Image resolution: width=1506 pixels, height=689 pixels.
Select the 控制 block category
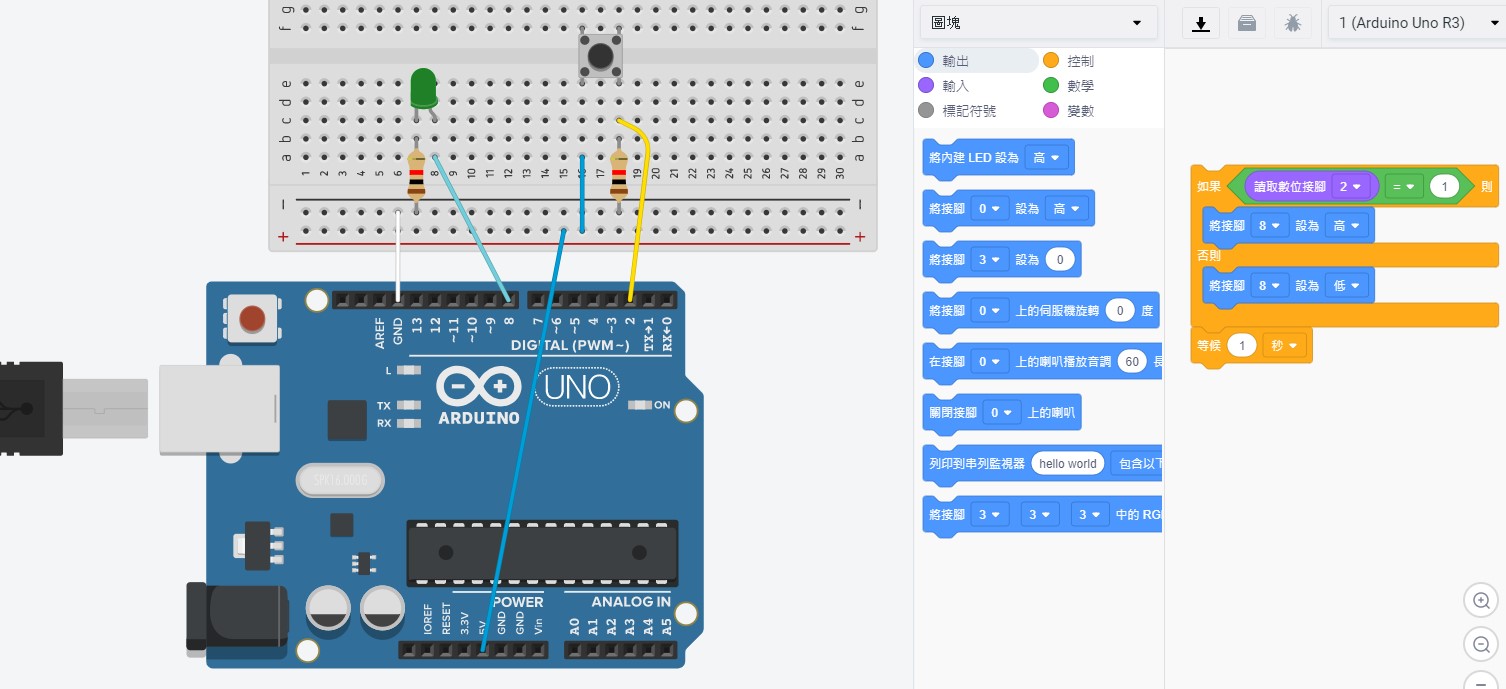pyautogui.click(x=1079, y=61)
